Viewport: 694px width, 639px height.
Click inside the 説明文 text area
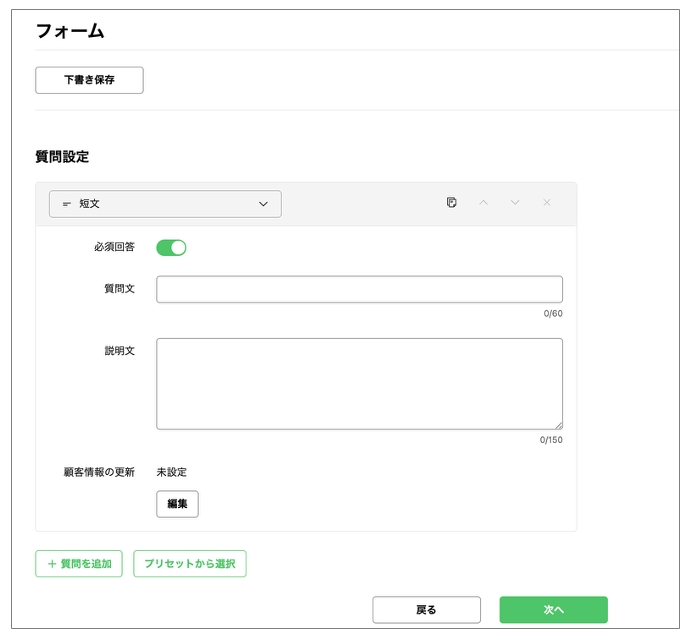point(359,384)
